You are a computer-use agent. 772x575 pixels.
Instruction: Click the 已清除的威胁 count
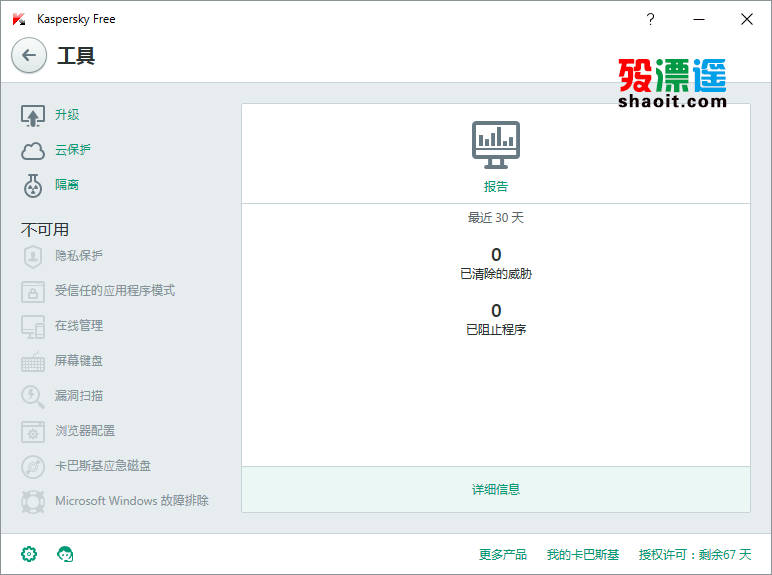pos(496,255)
